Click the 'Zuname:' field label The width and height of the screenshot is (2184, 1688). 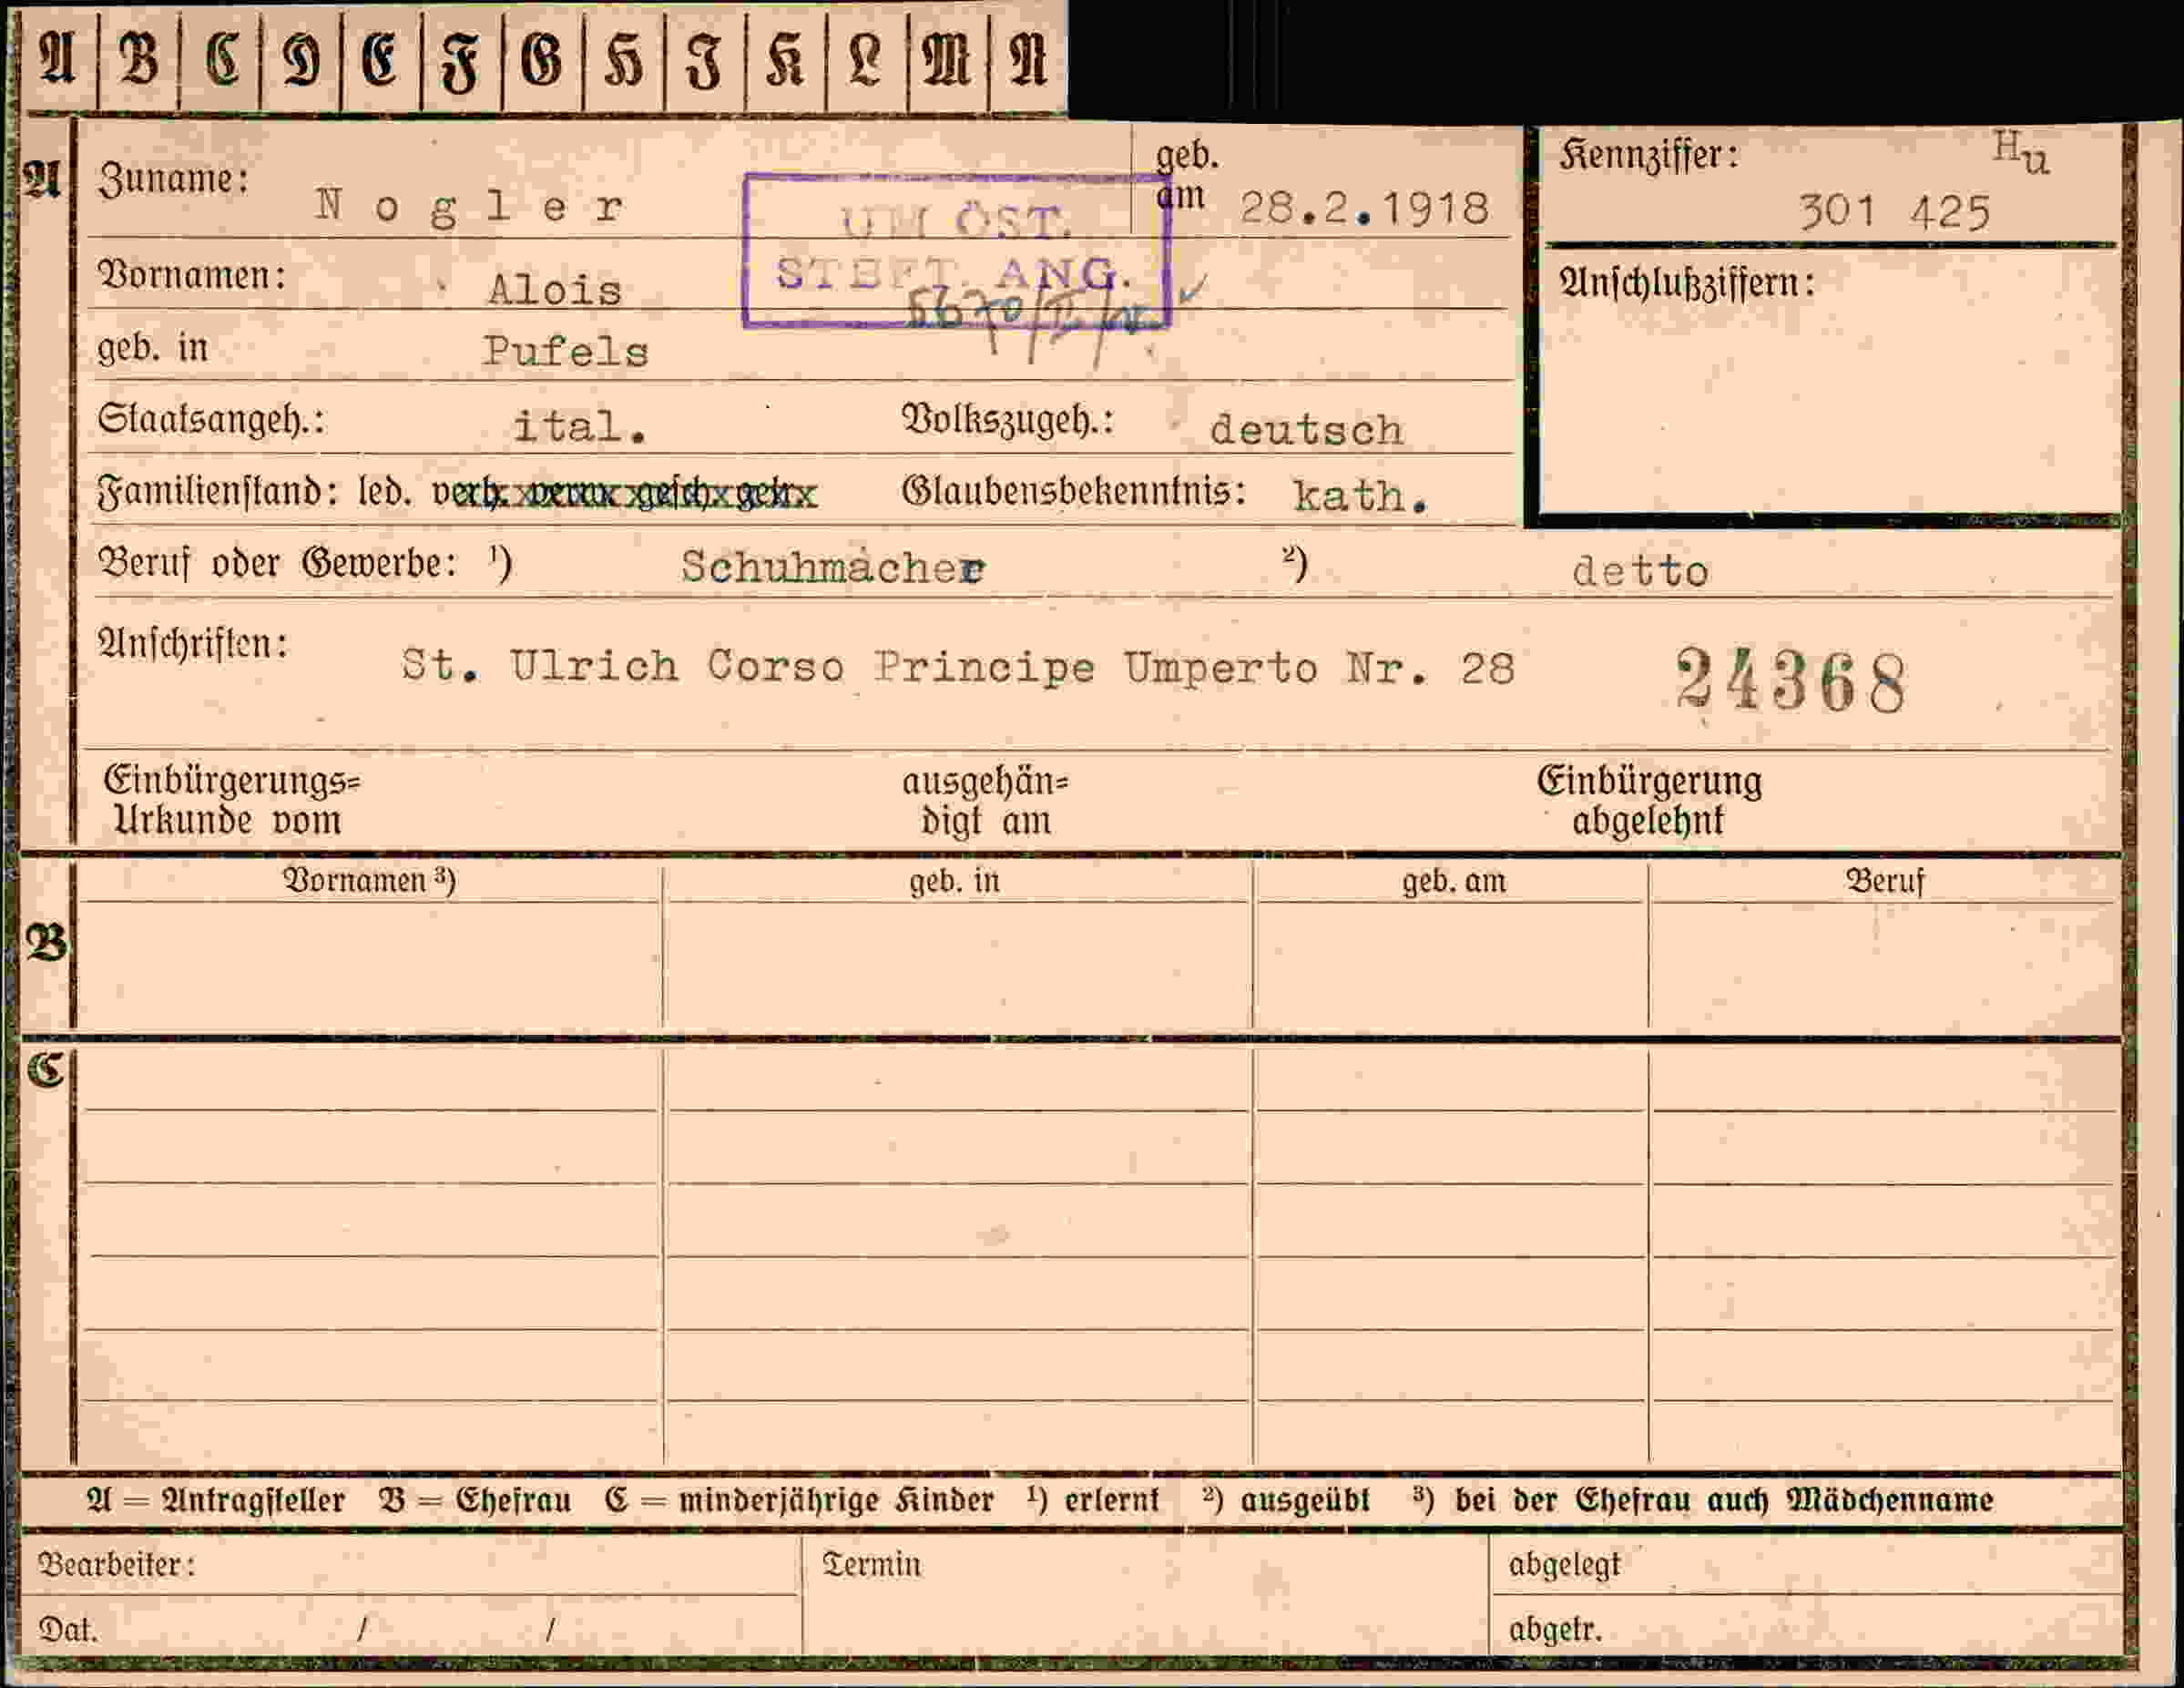pos(173,180)
